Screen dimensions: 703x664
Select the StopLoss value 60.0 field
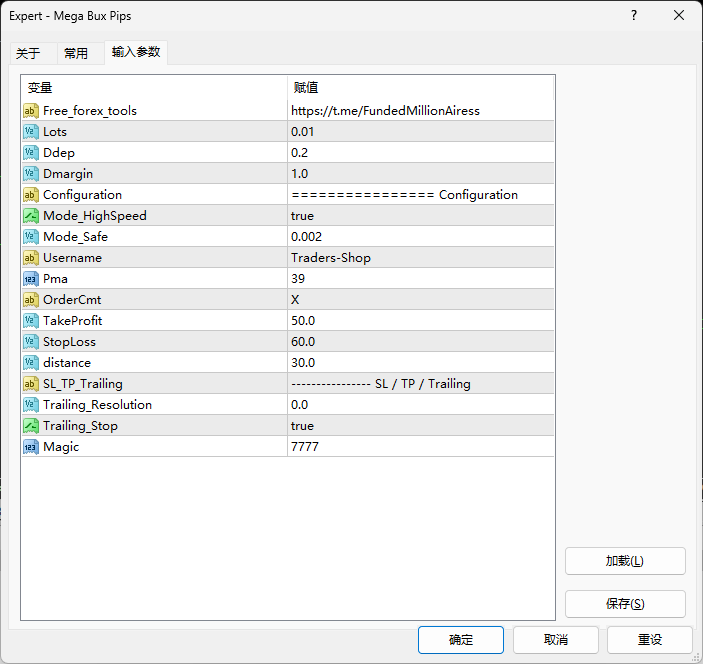coord(420,342)
